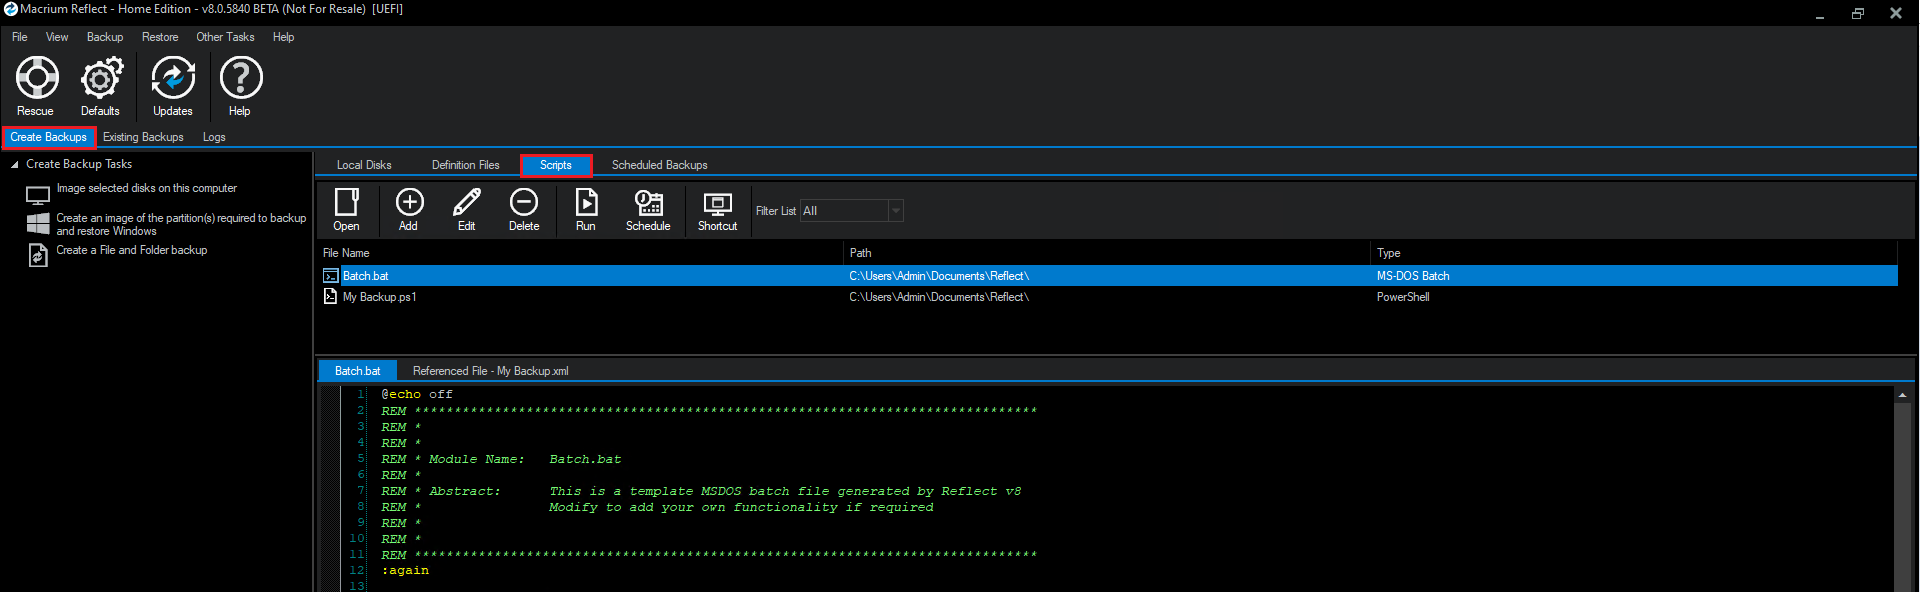
Task: Delete the selected script
Action: 524,210
